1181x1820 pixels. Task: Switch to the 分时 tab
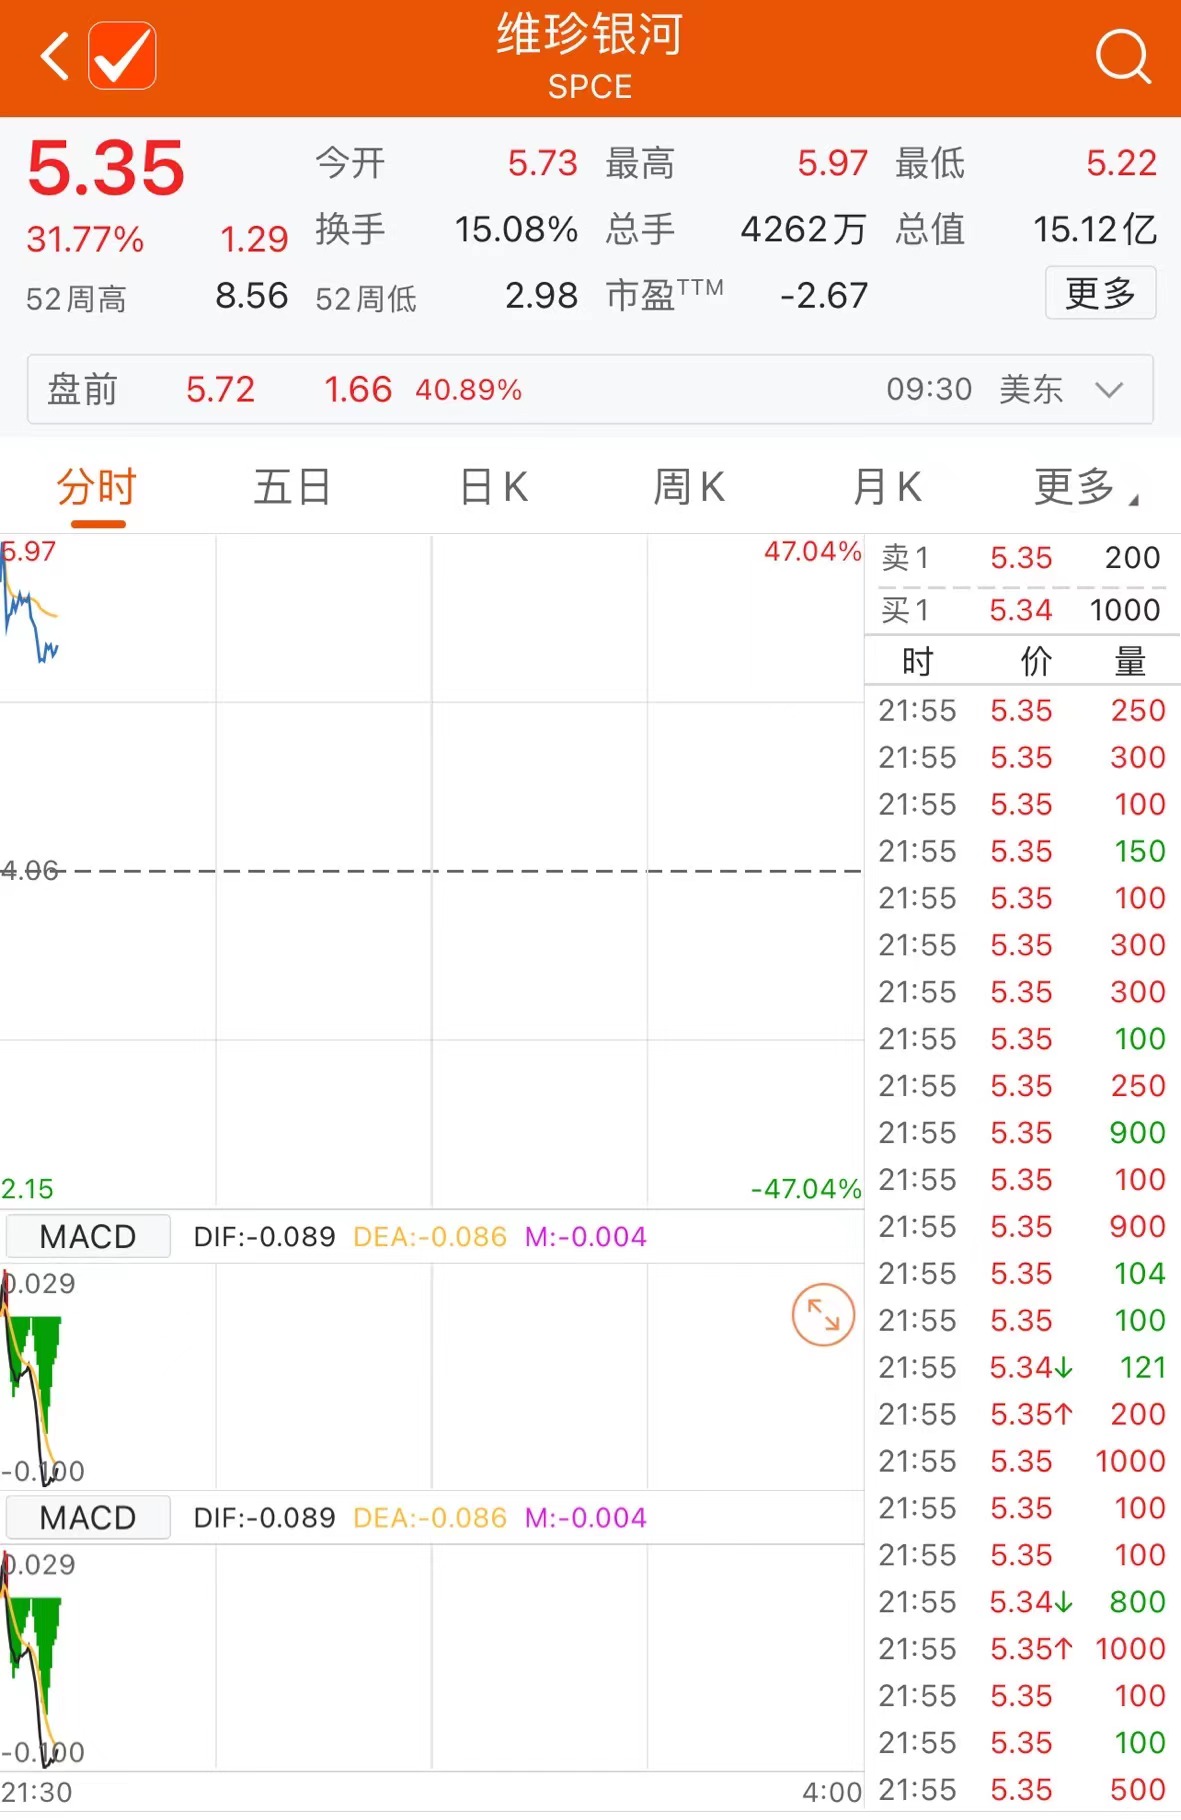(96, 488)
